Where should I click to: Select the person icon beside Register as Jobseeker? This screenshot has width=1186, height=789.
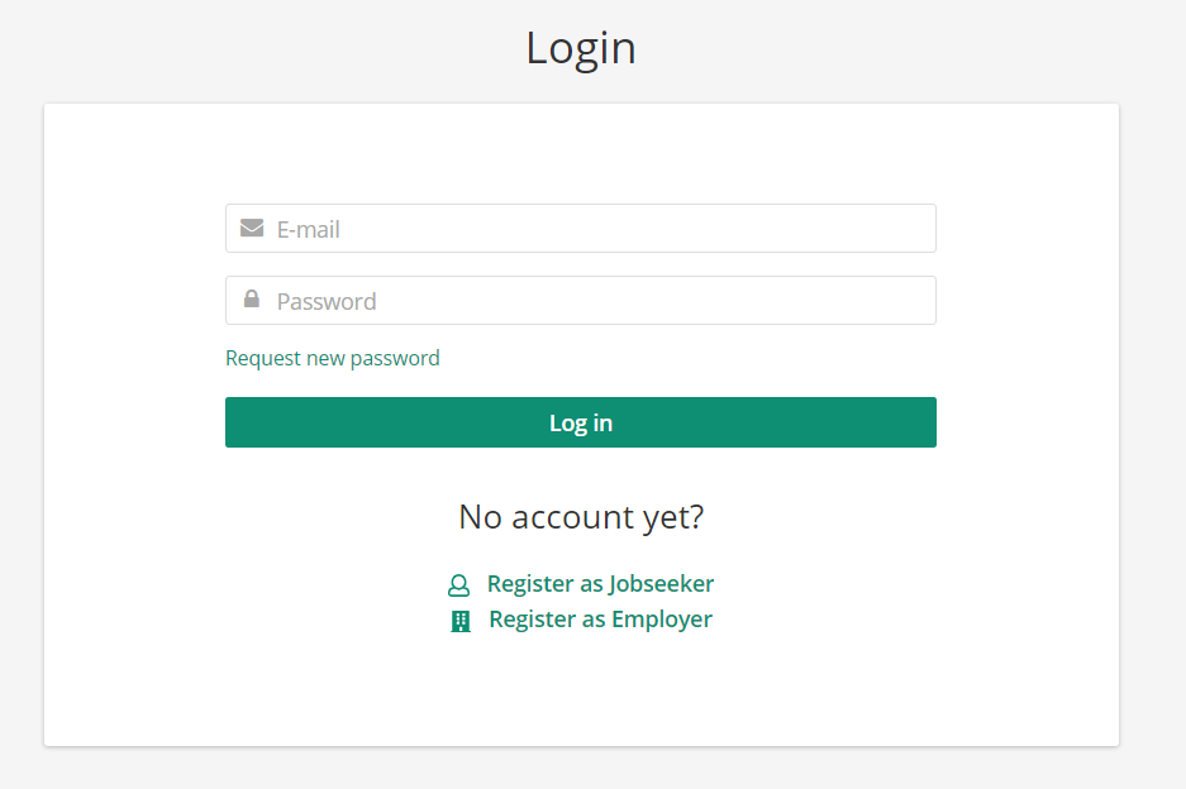(459, 583)
